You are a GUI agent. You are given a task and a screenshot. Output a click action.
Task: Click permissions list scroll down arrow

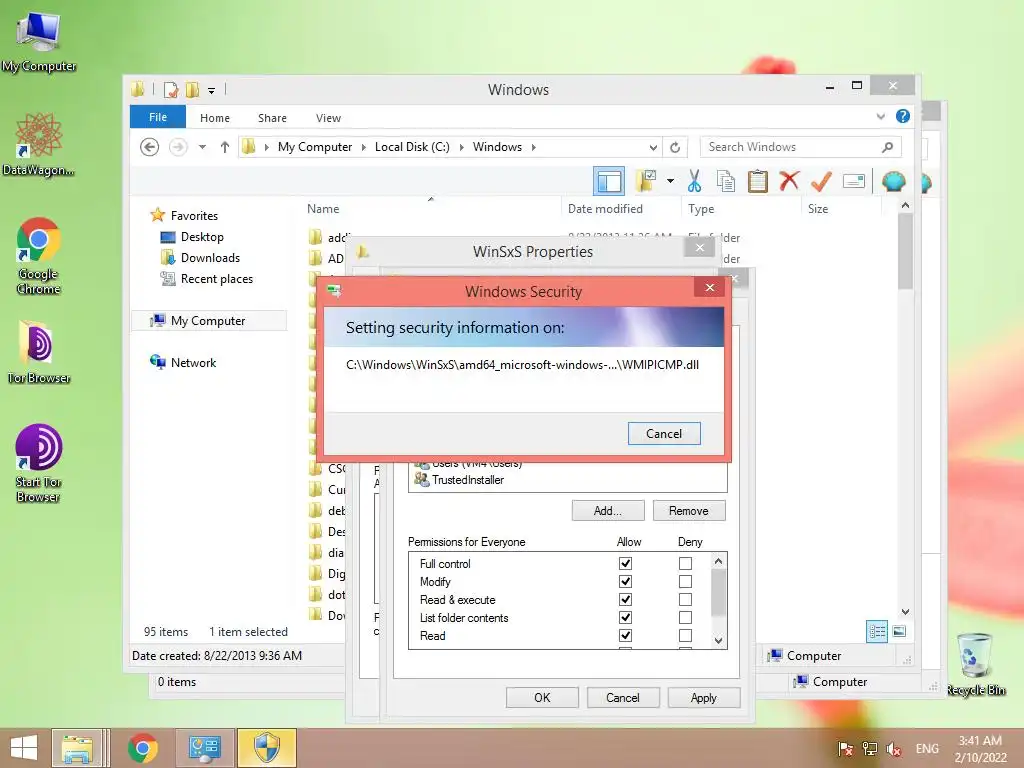click(x=718, y=641)
